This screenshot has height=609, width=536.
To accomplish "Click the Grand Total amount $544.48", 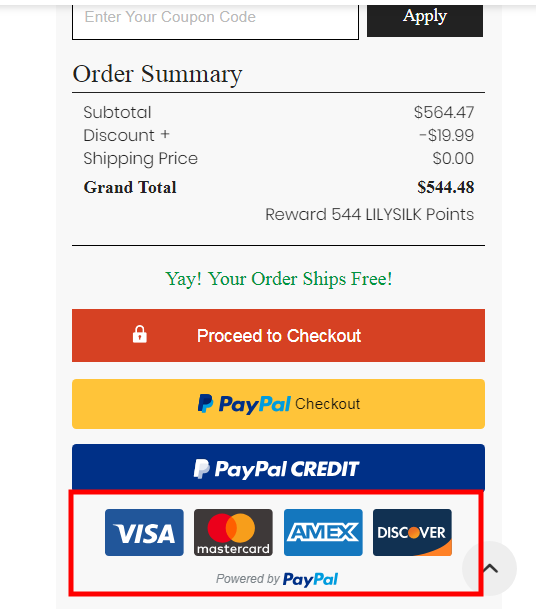I will (x=446, y=187).
